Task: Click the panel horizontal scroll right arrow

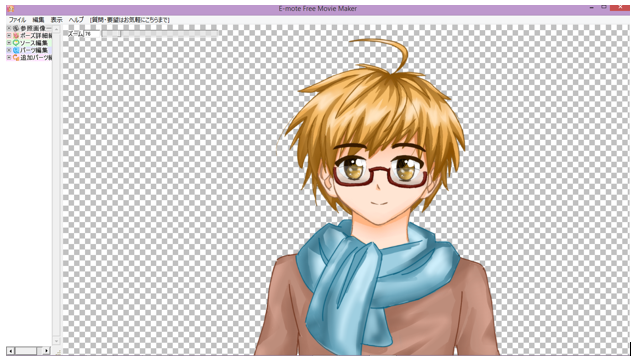Action: (46, 351)
